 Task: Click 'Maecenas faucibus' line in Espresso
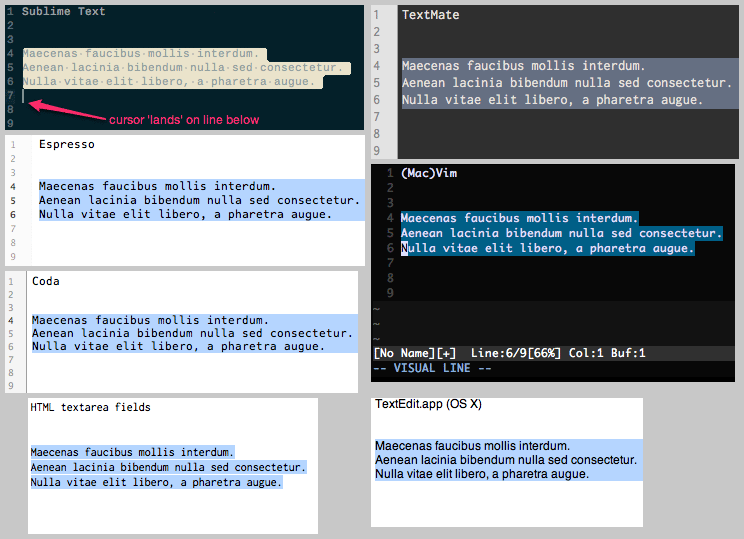click(157, 186)
